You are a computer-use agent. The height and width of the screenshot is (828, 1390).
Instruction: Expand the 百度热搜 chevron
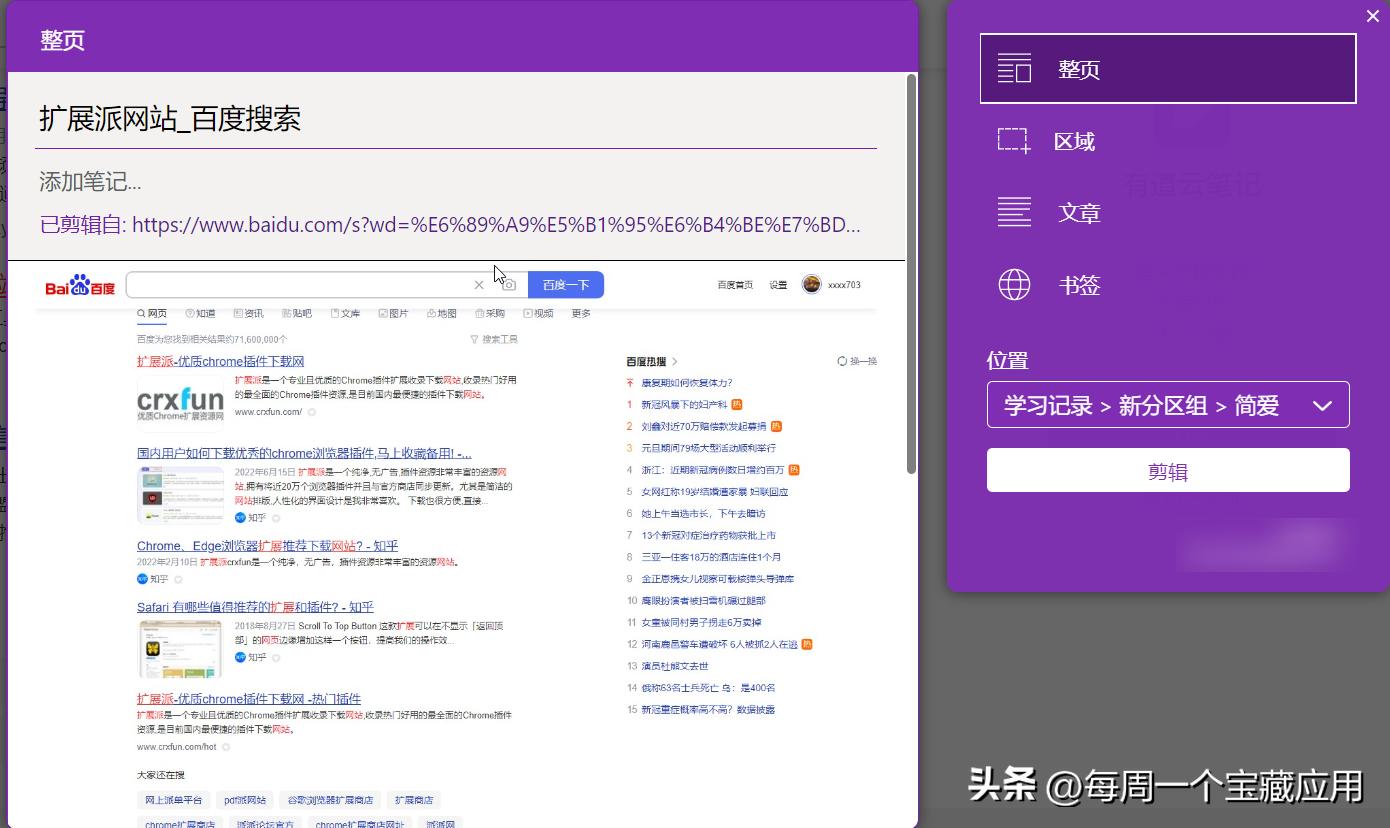[675, 361]
